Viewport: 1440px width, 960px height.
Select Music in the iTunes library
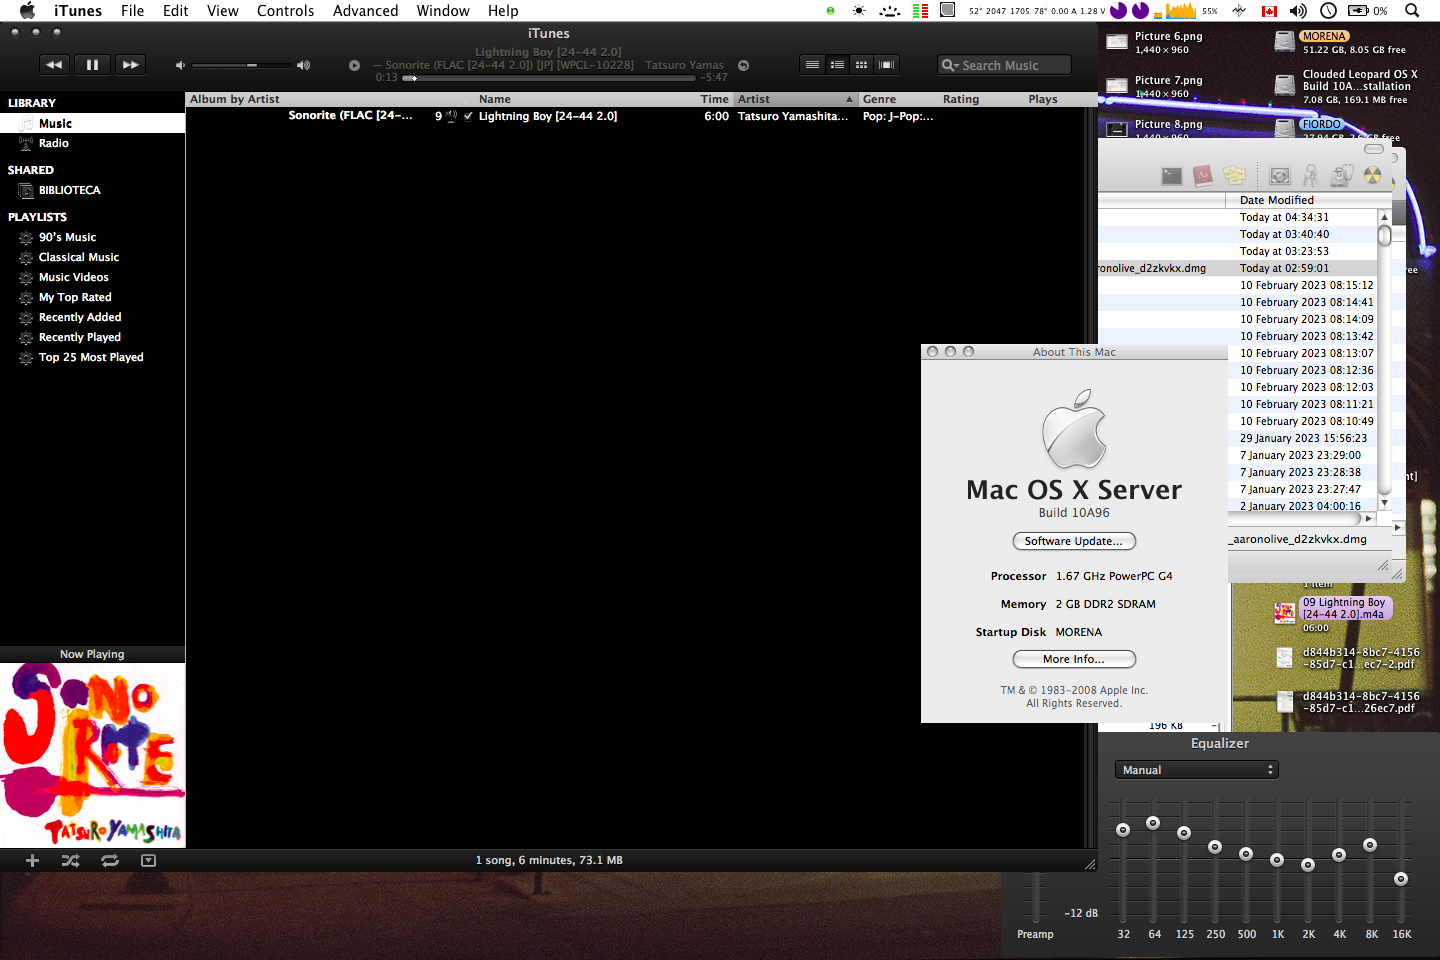coord(92,123)
